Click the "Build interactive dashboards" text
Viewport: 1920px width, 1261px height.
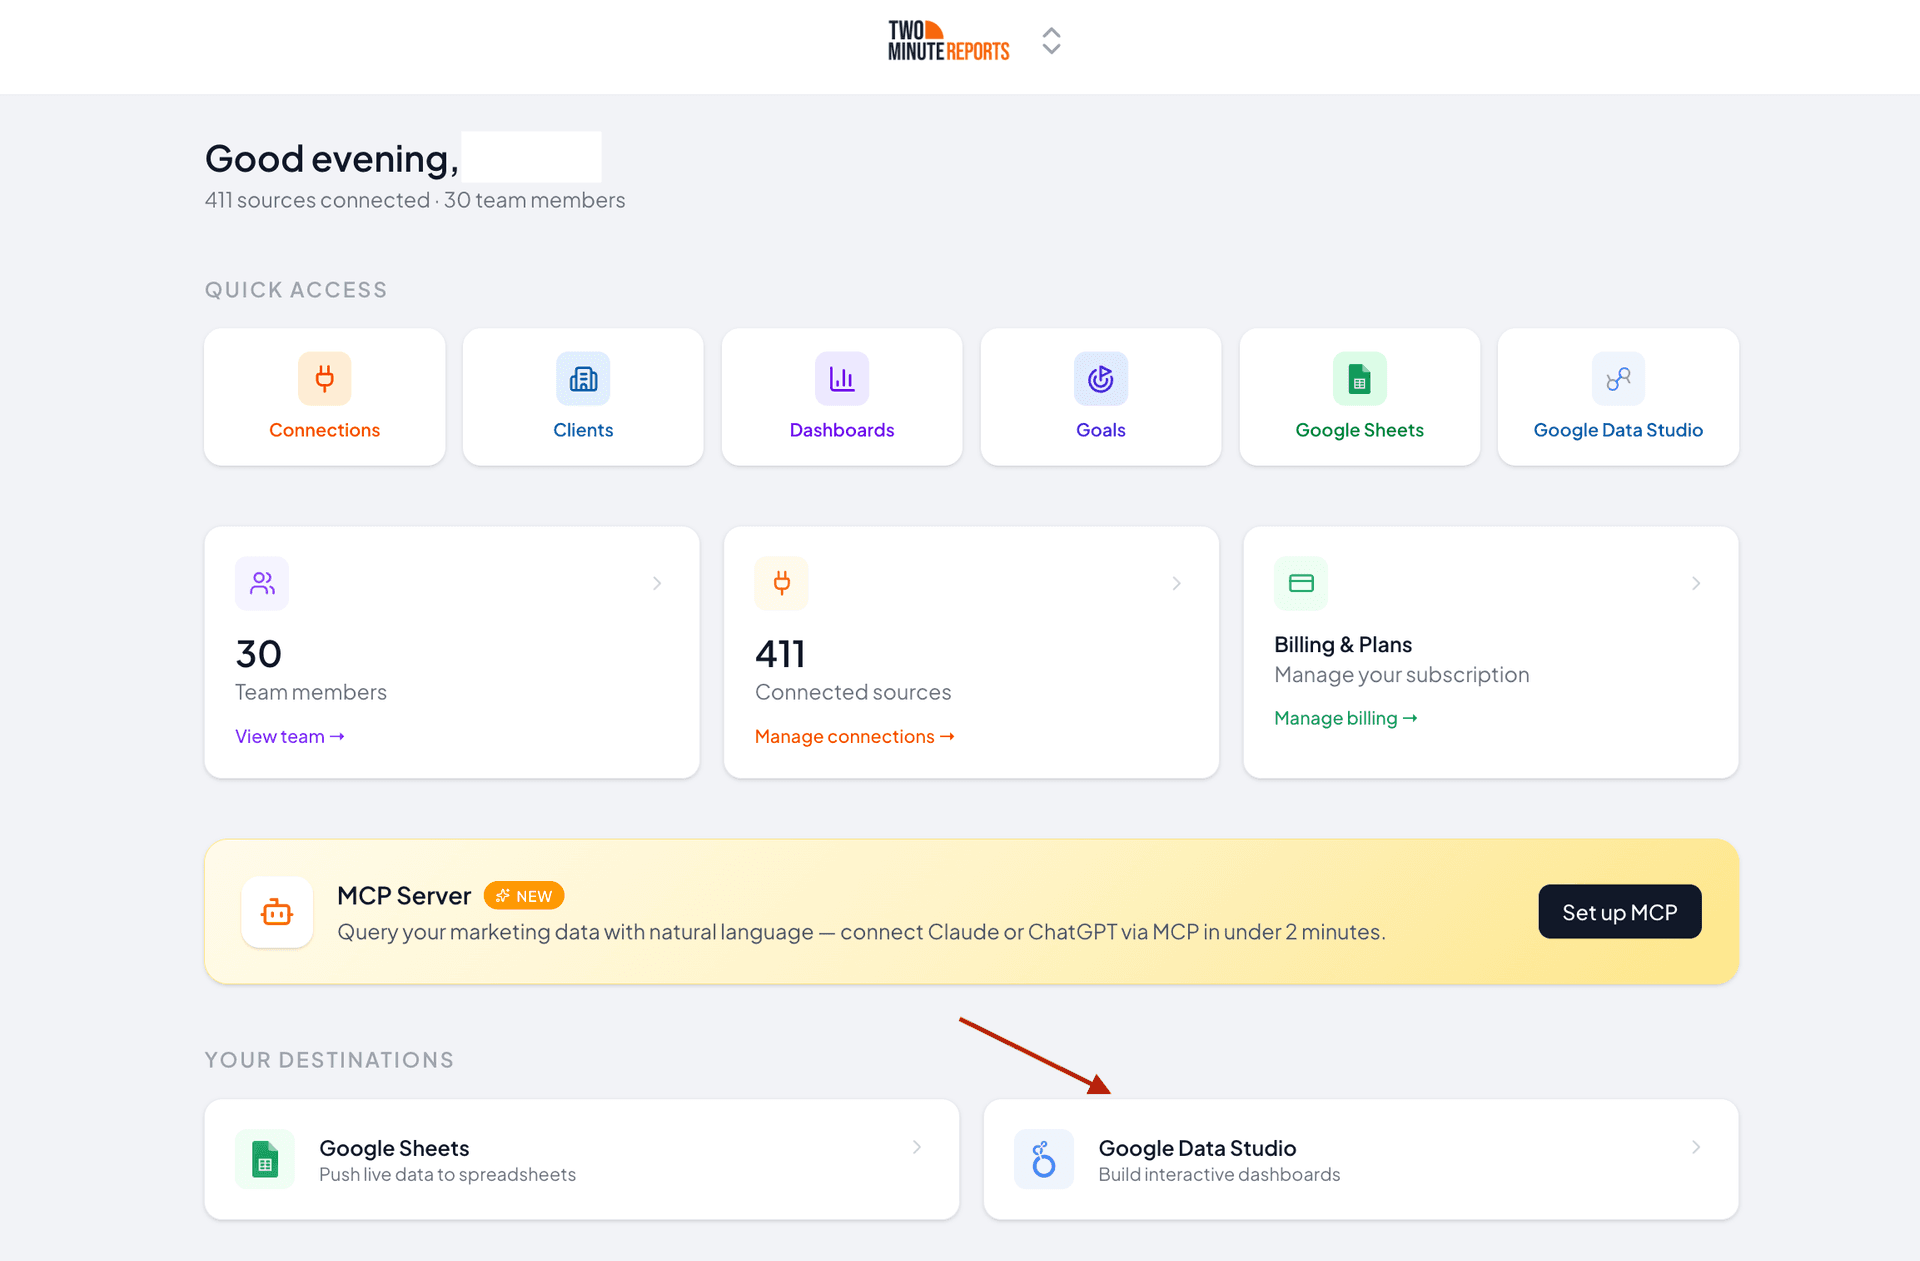pyautogui.click(x=1219, y=1174)
